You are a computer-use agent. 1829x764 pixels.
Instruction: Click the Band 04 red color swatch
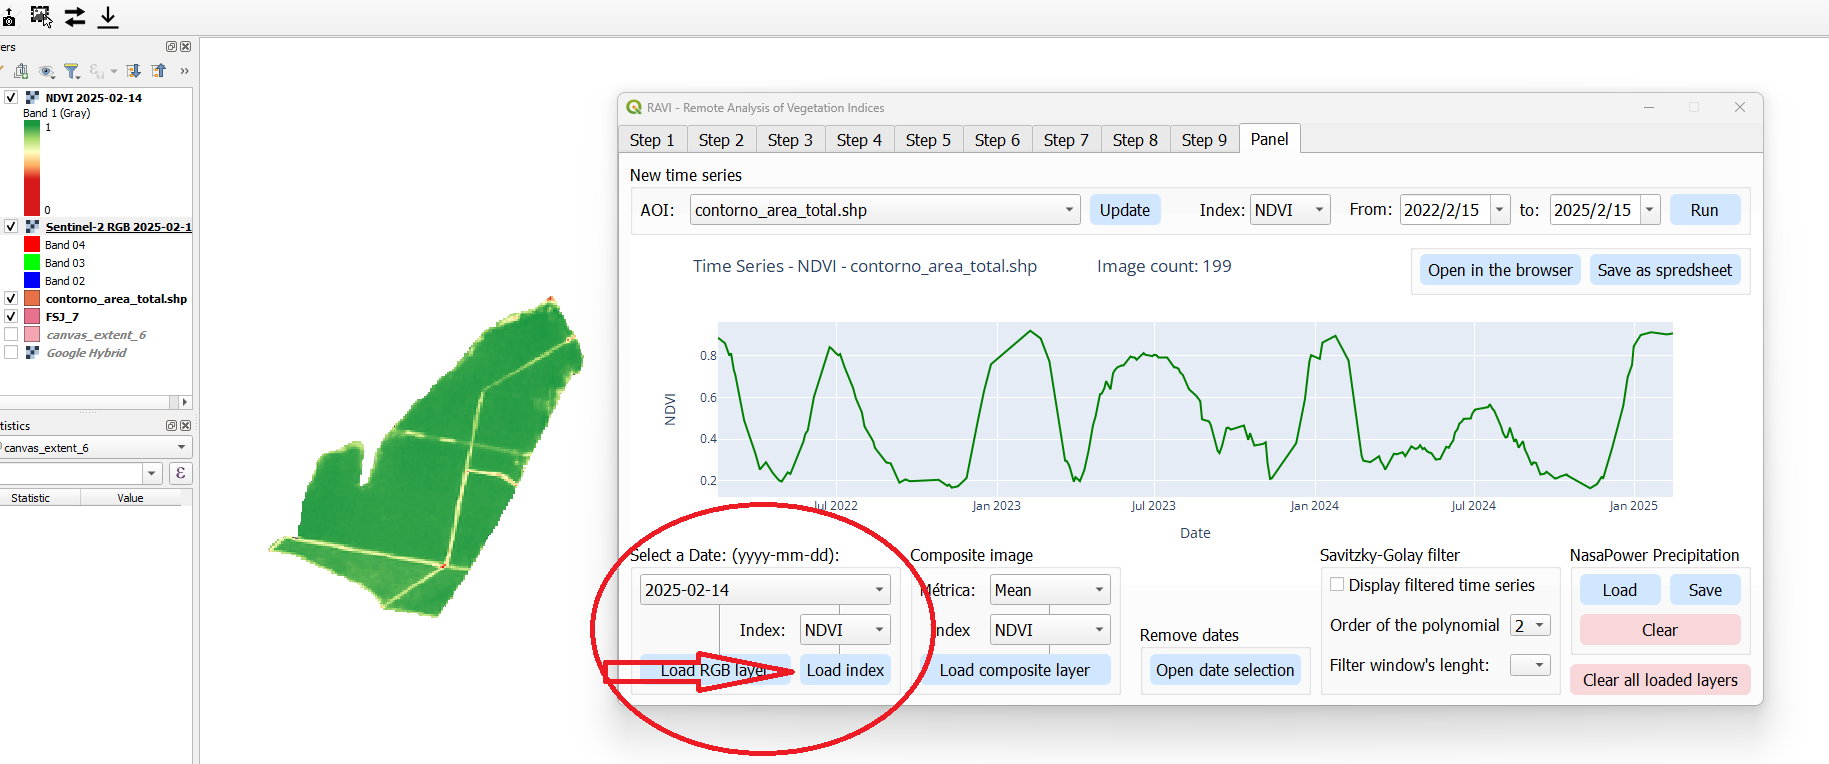[32, 245]
